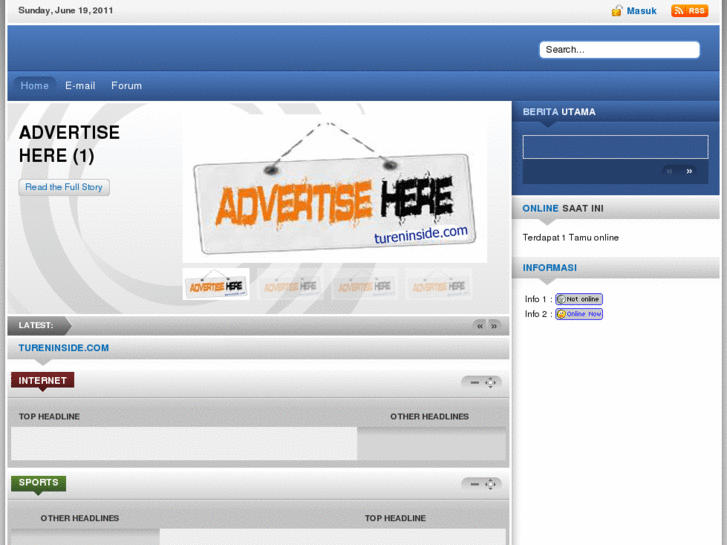727x545 pixels.
Task: Collapse the Sports section with minus icon
Action: click(x=474, y=484)
